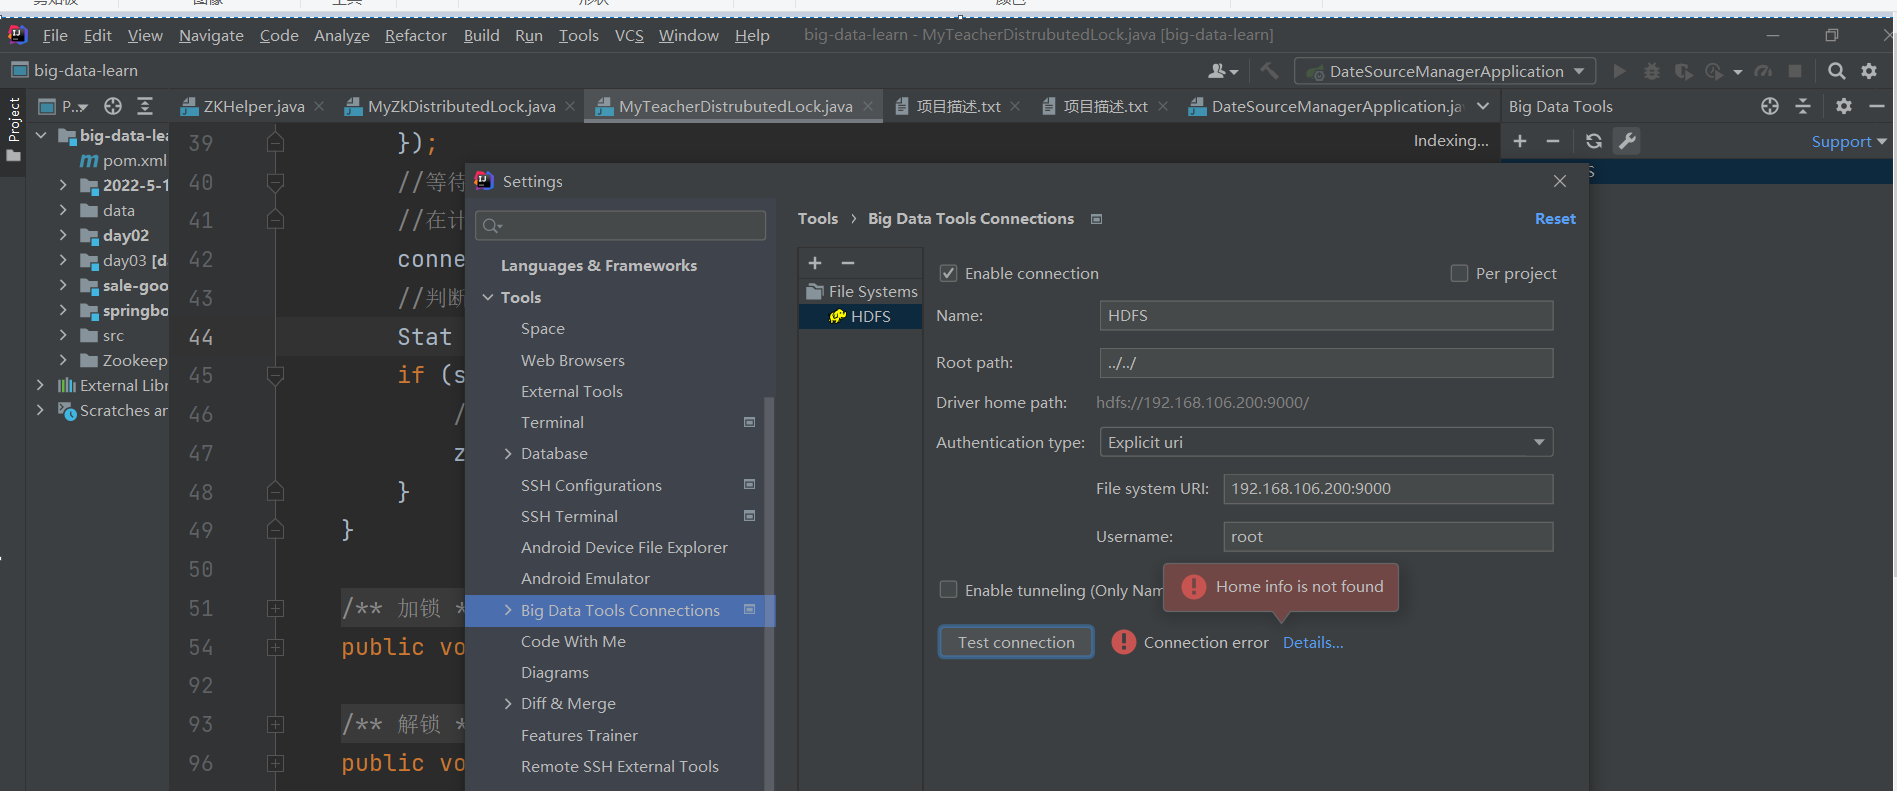Click the Run application play icon
The height and width of the screenshot is (791, 1897).
[1619, 71]
